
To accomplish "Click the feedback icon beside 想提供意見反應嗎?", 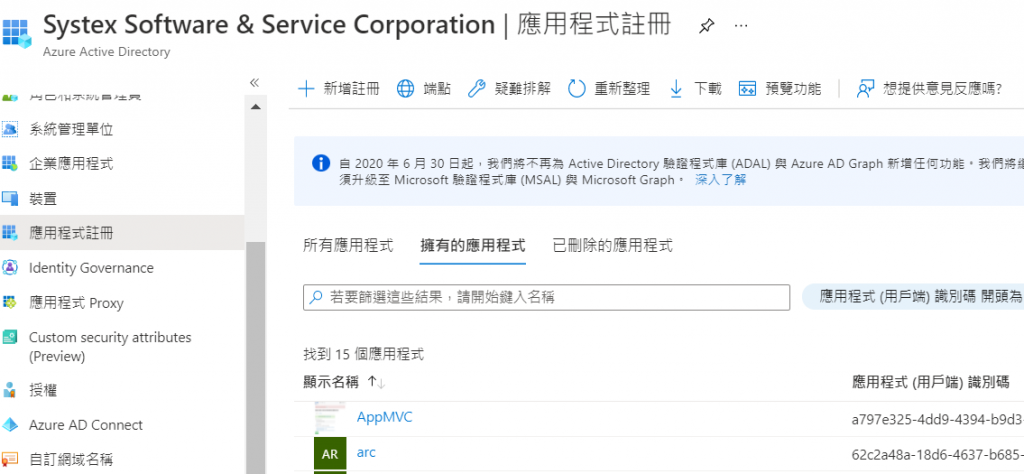I will point(865,89).
